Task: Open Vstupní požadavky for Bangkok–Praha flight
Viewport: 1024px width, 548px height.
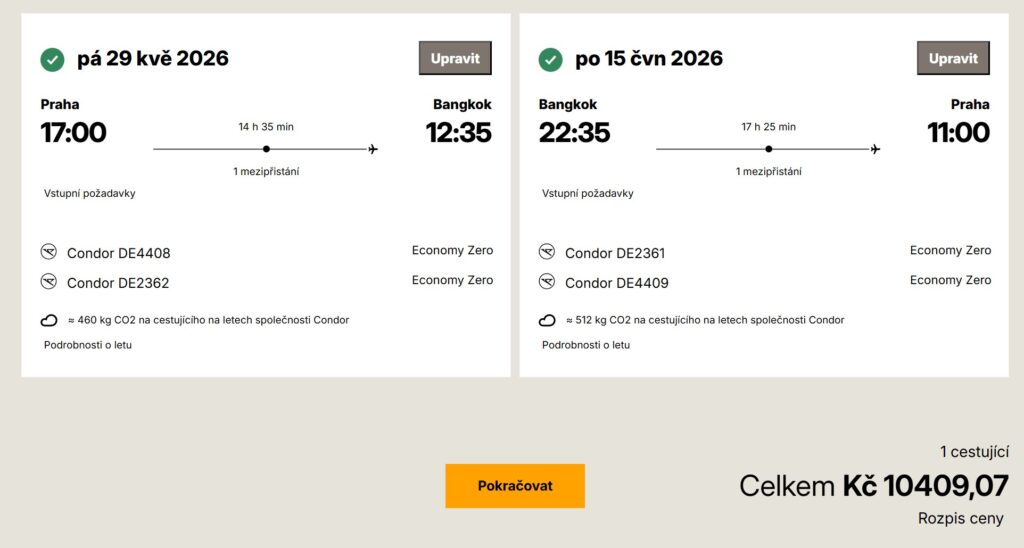Action: 588,194
